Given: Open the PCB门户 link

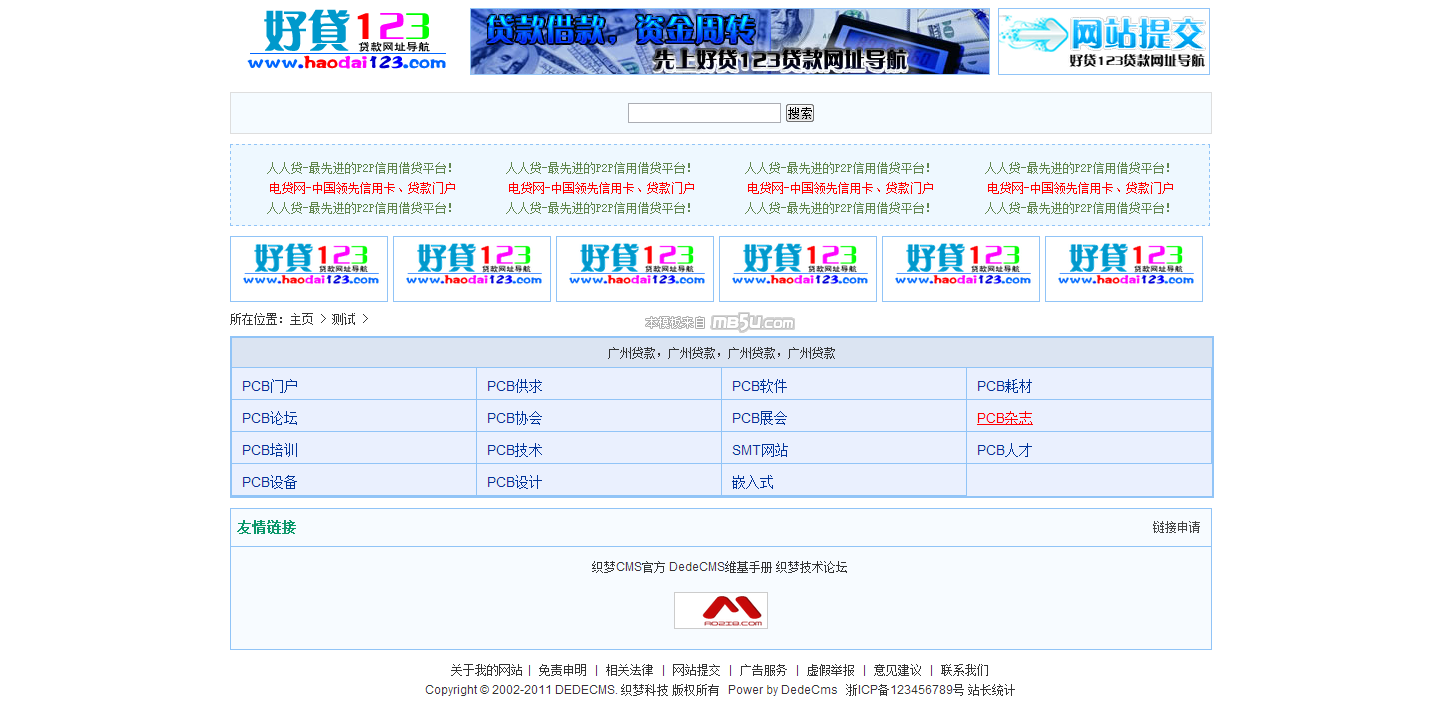Looking at the screenshot, I should 270,386.
